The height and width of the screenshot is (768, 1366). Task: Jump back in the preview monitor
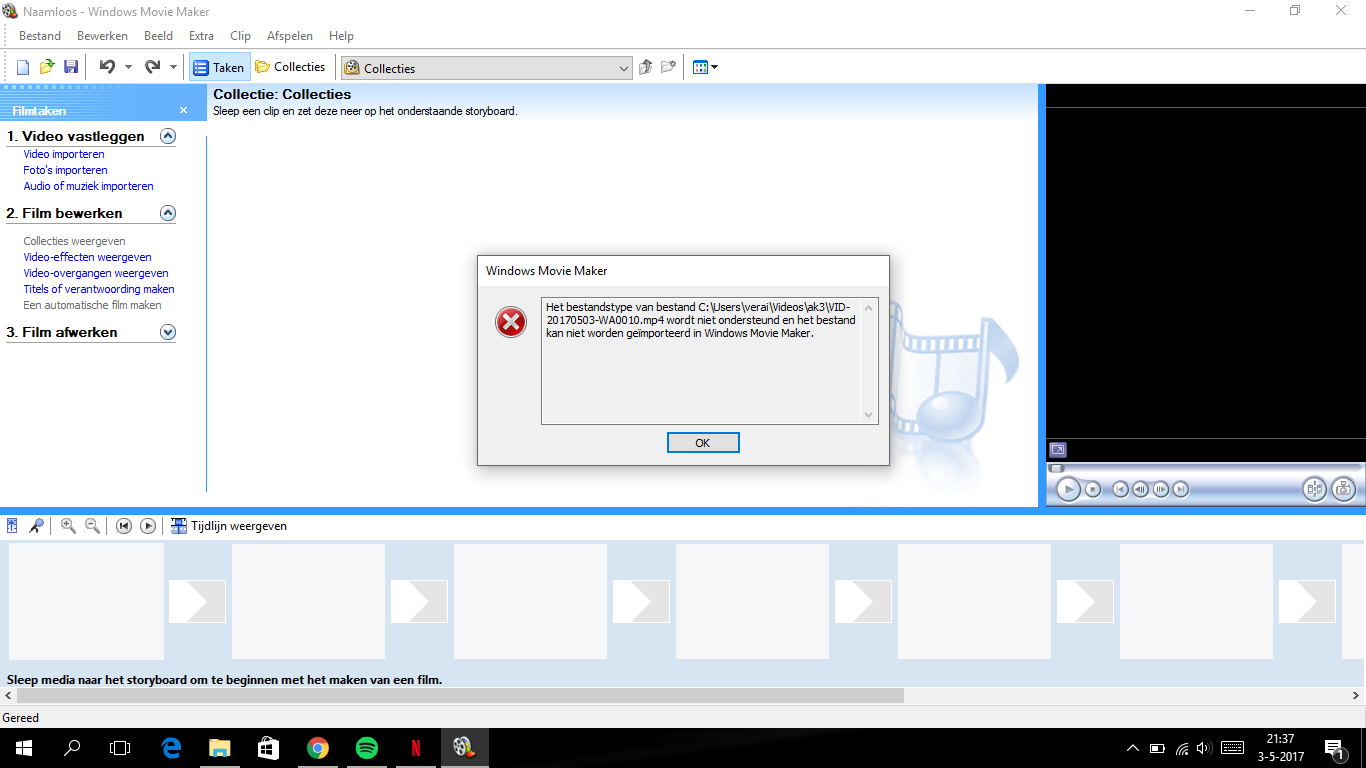point(1121,489)
